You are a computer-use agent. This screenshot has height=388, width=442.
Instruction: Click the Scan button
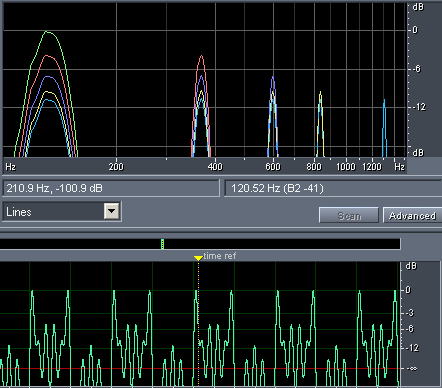pyautogui.click(x=349, y=216)
